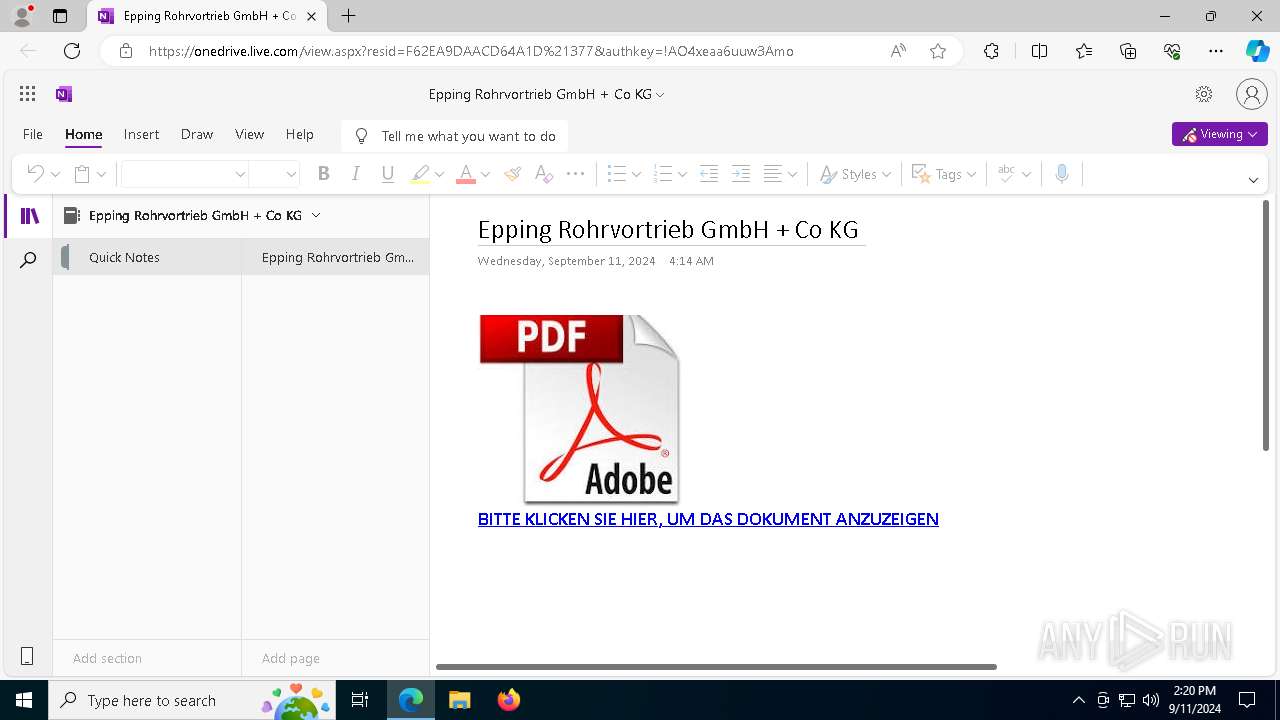Open the Copilot icon in Edge
The image size is (1280, 720).
(x=1257, y=51)
